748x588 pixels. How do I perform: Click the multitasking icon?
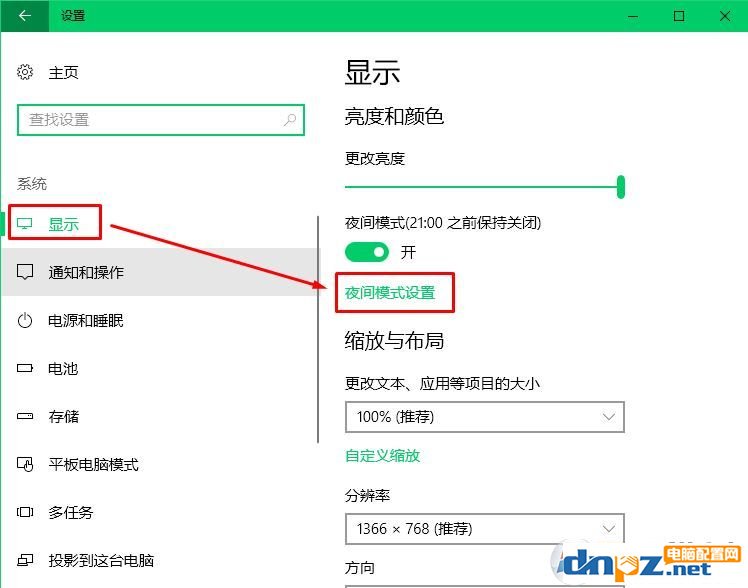click(25, 512)
